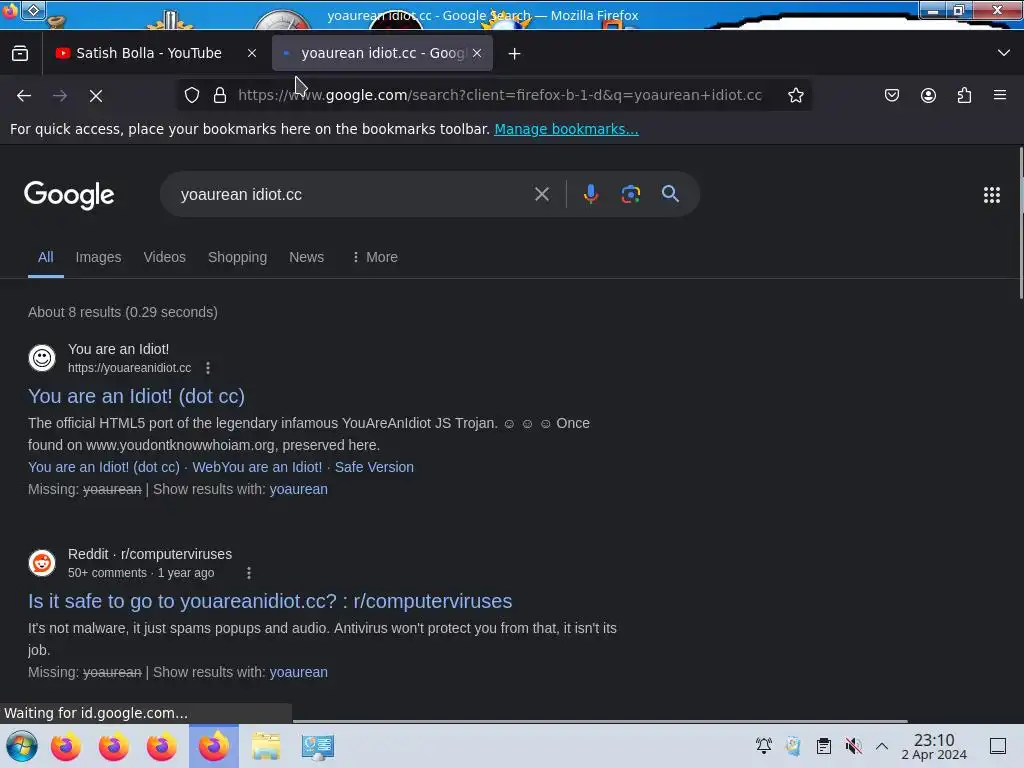Open the clipboard tray icon

(x=824, y=746)
